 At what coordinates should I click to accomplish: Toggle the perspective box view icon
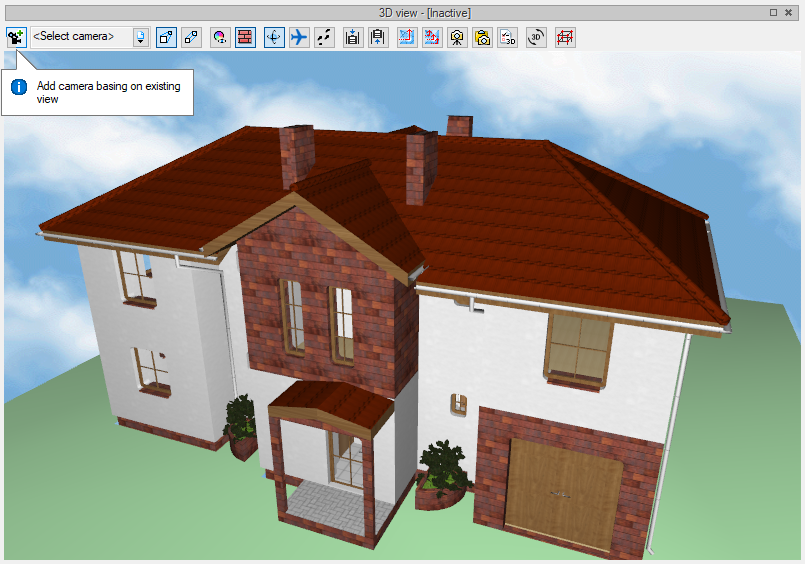click(x=166, y=37)
